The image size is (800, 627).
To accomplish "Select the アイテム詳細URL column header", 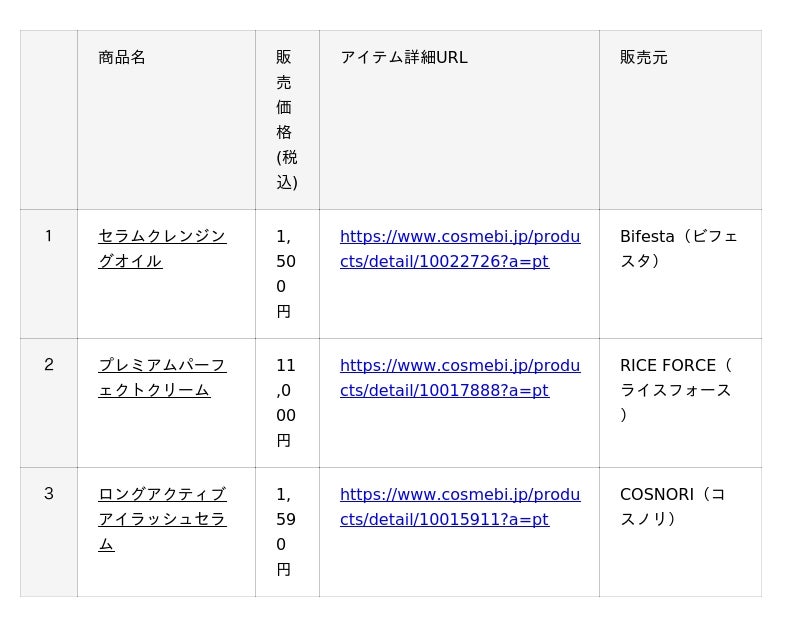I will pyautogui.click(x=404, y=58).
